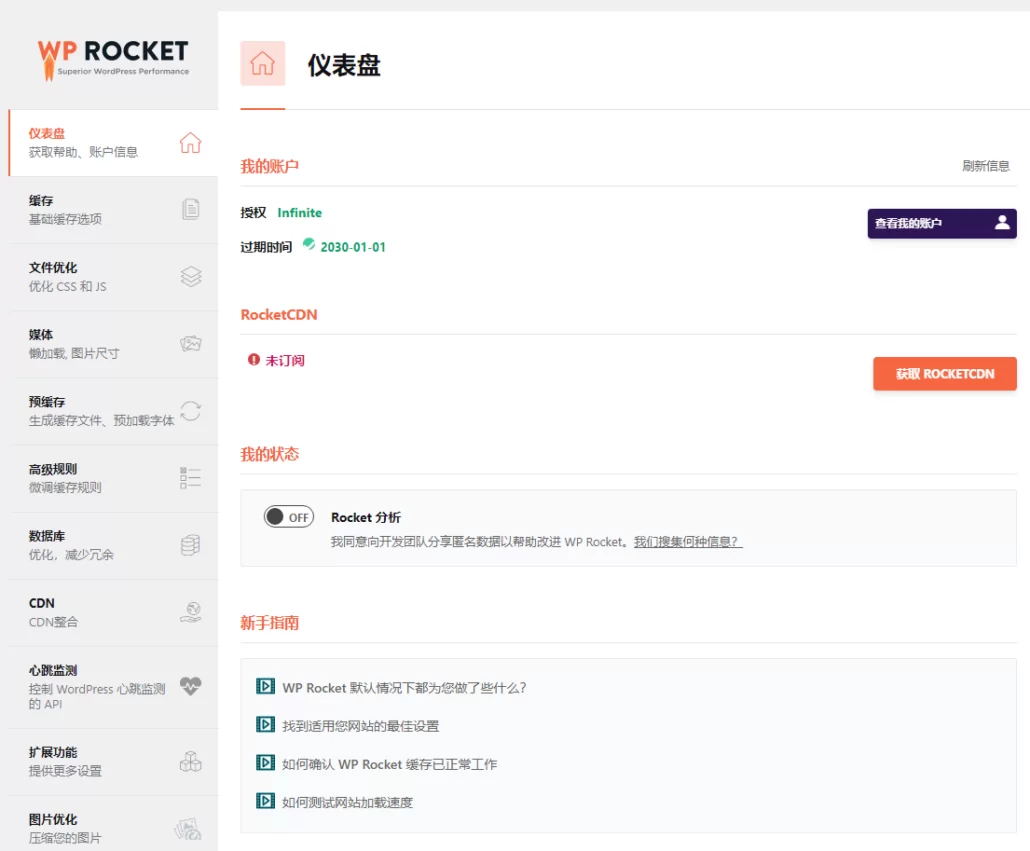This screenshot has width=1030, height=851.
Task: Select 扩展功能 add-ons section
Action: pyautogui.click(x=113, y=761)
